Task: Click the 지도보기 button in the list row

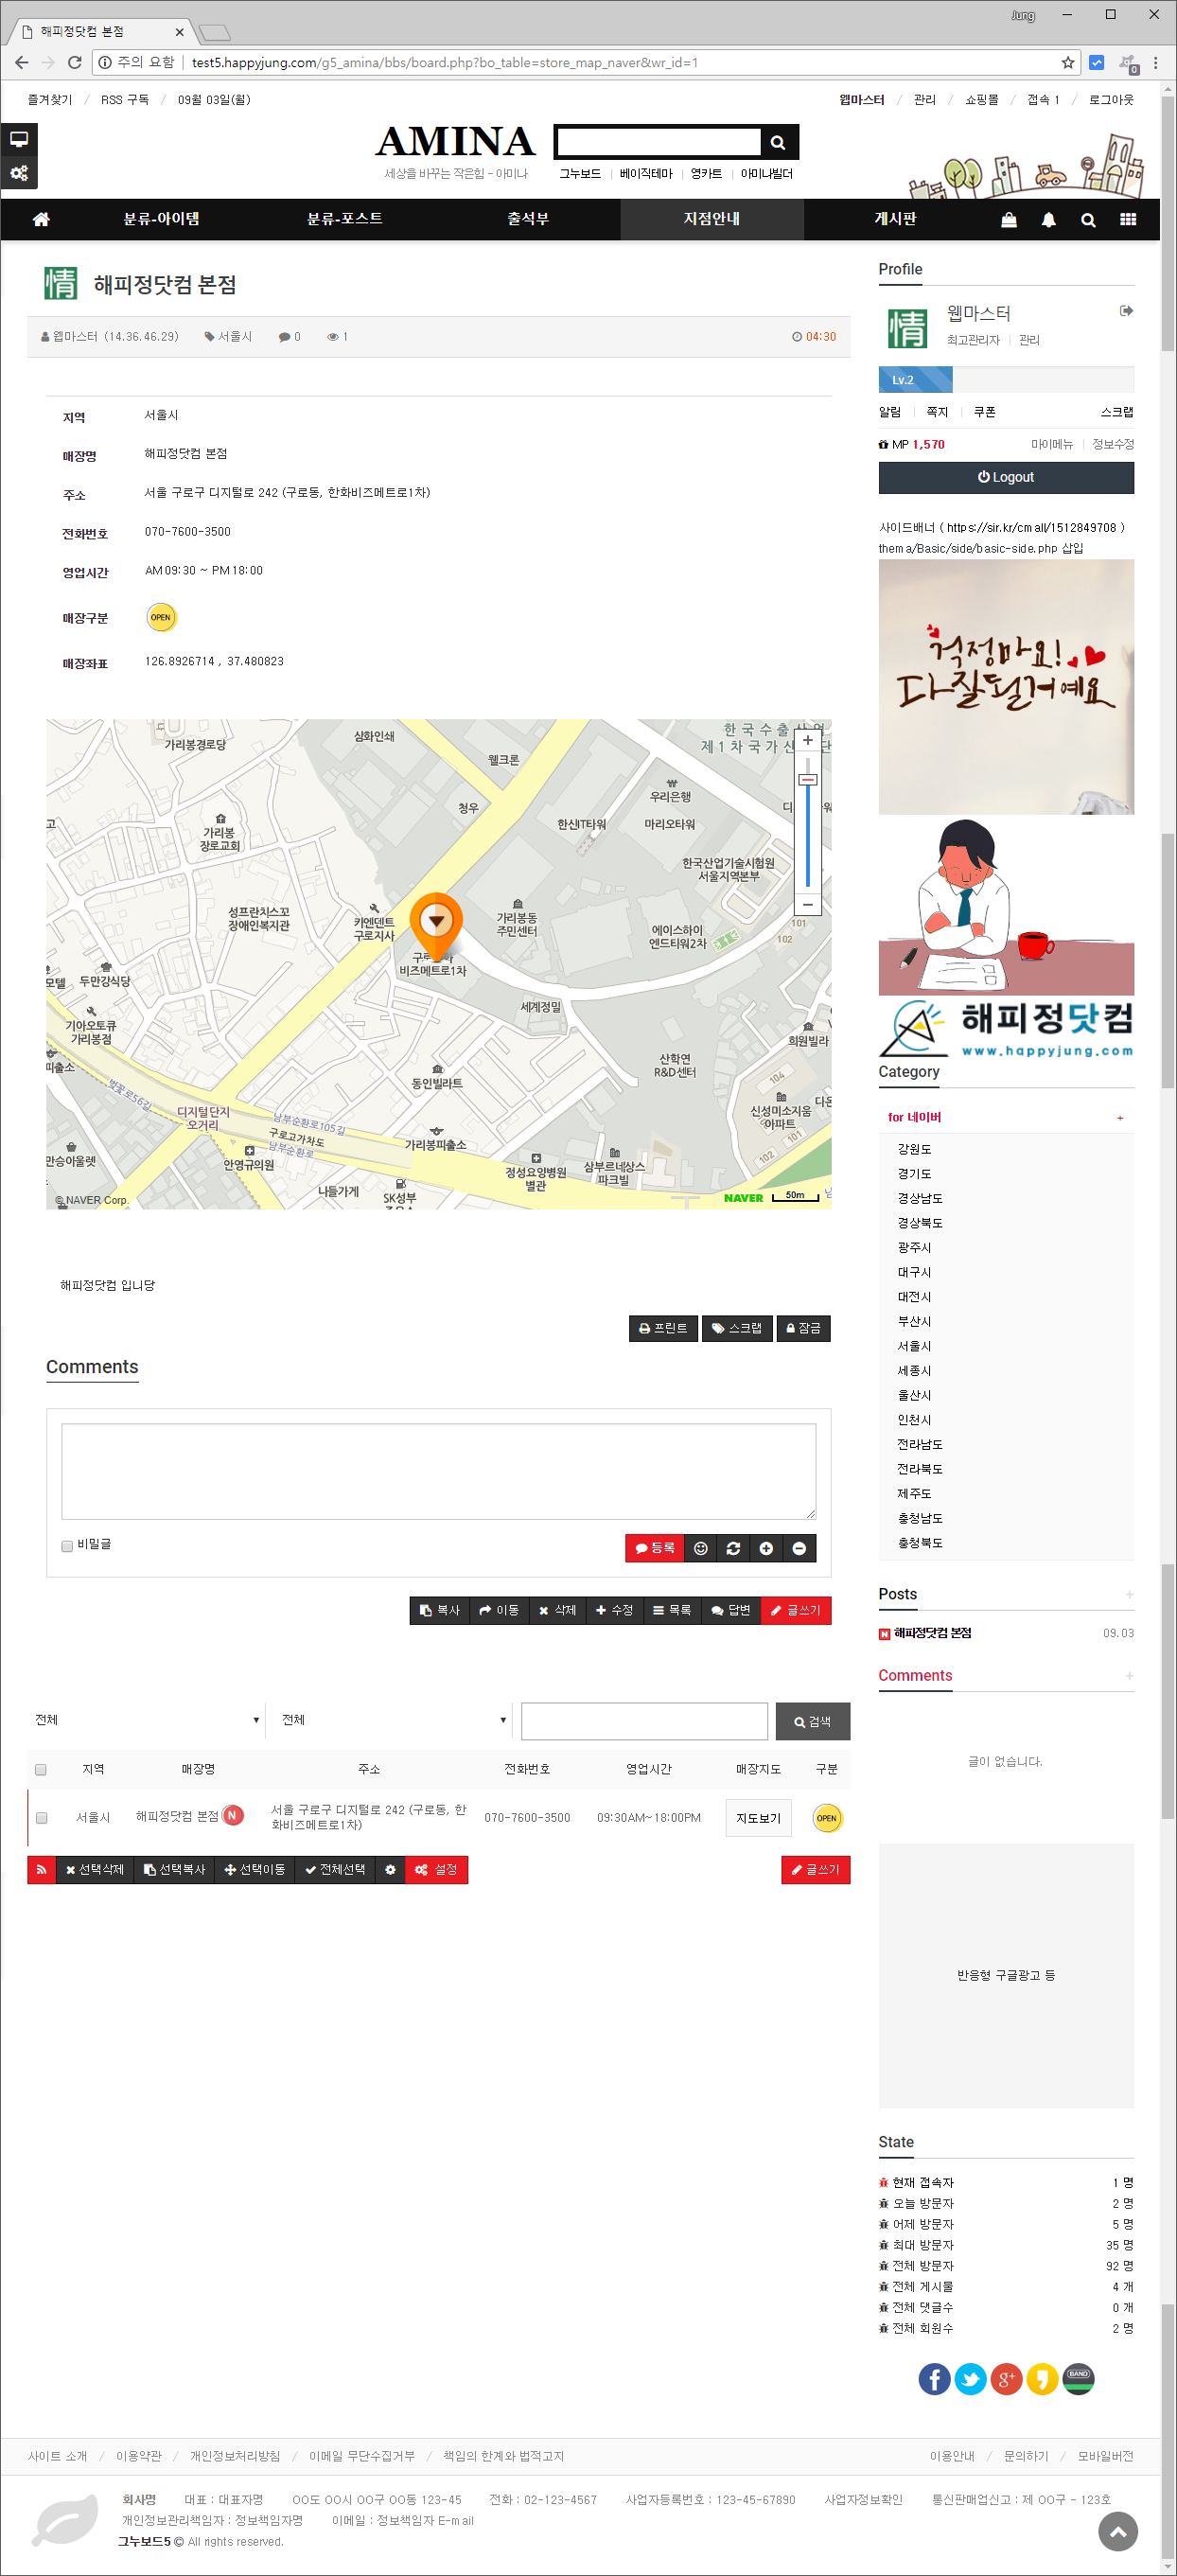Action: click(758, 1818)
